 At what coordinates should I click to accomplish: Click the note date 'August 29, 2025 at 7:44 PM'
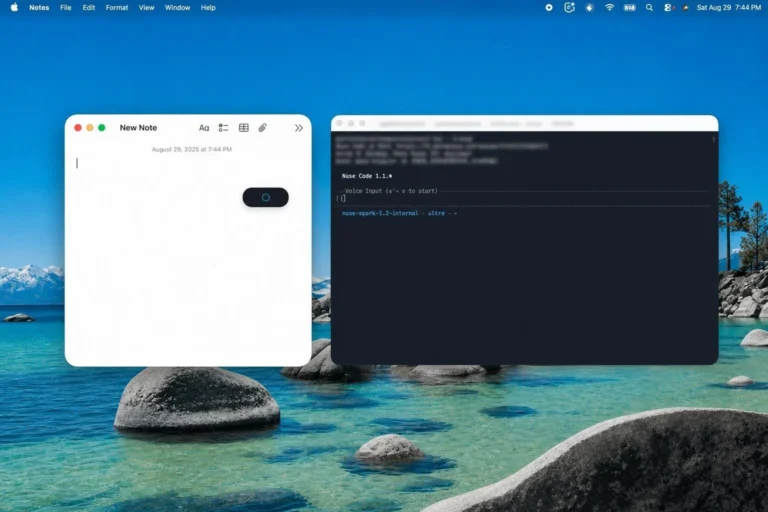pyautogui.click(x=192, y=149)
